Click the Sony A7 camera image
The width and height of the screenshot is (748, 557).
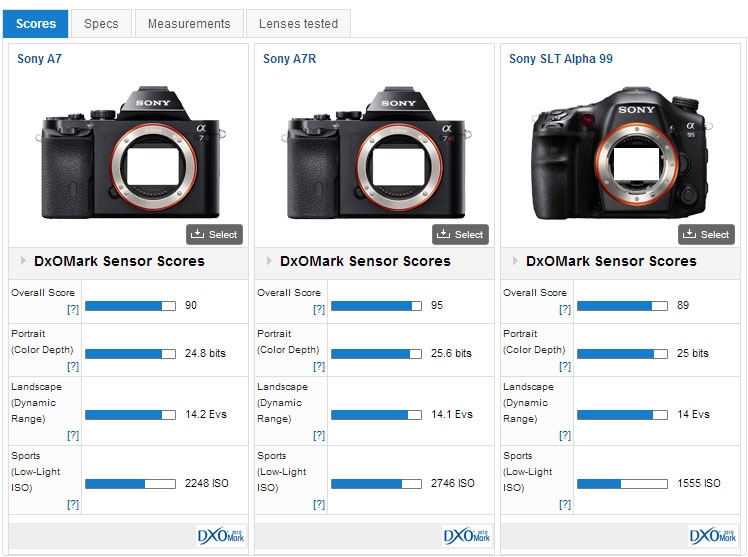[130, 153]
